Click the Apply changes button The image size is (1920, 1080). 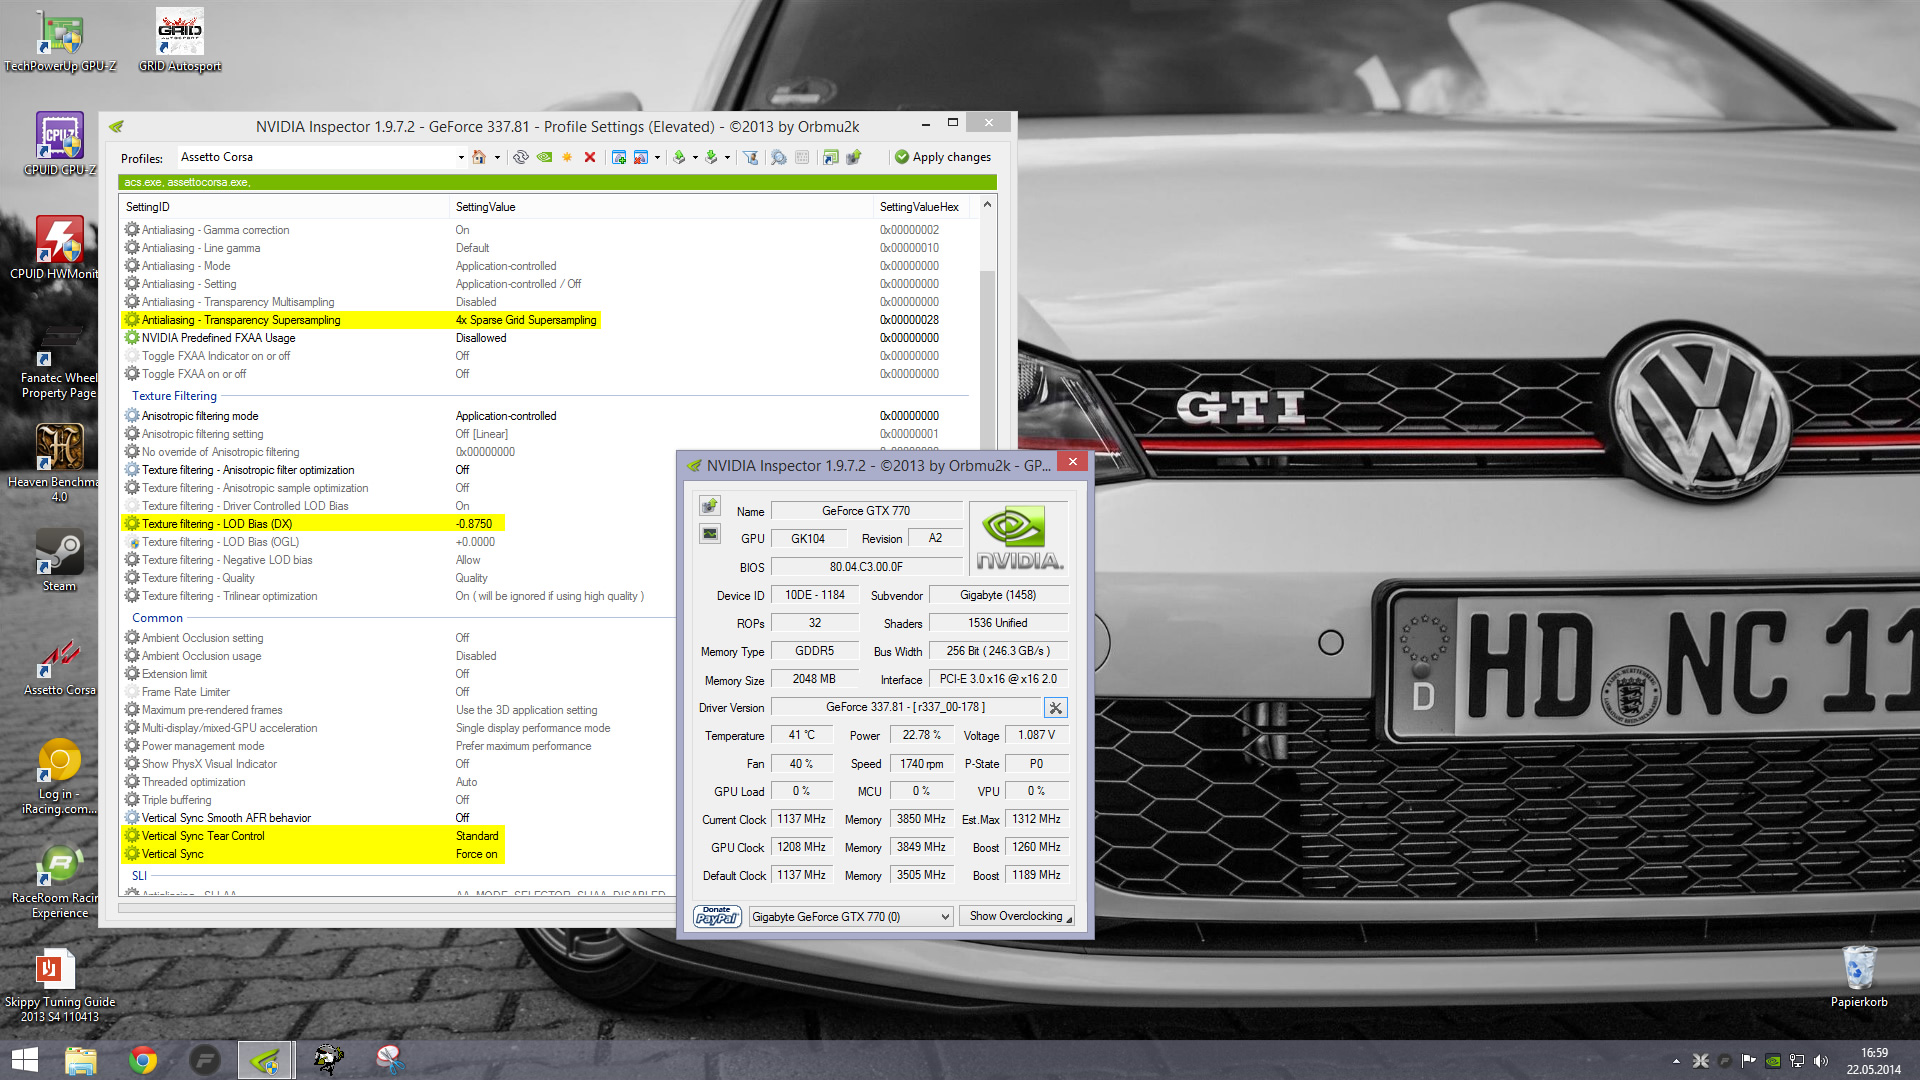pyautogui.click(x=942, y=157)
